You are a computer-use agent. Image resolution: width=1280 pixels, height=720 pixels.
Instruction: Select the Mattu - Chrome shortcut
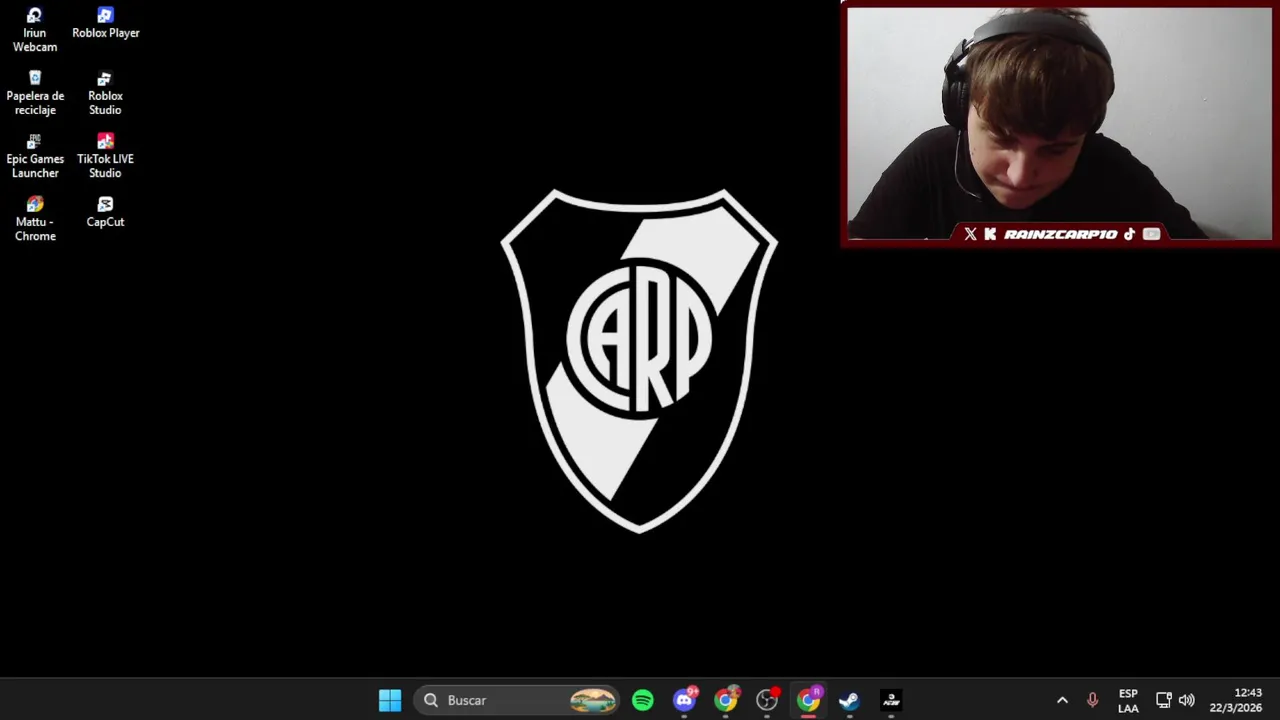(x=35, y=219)
